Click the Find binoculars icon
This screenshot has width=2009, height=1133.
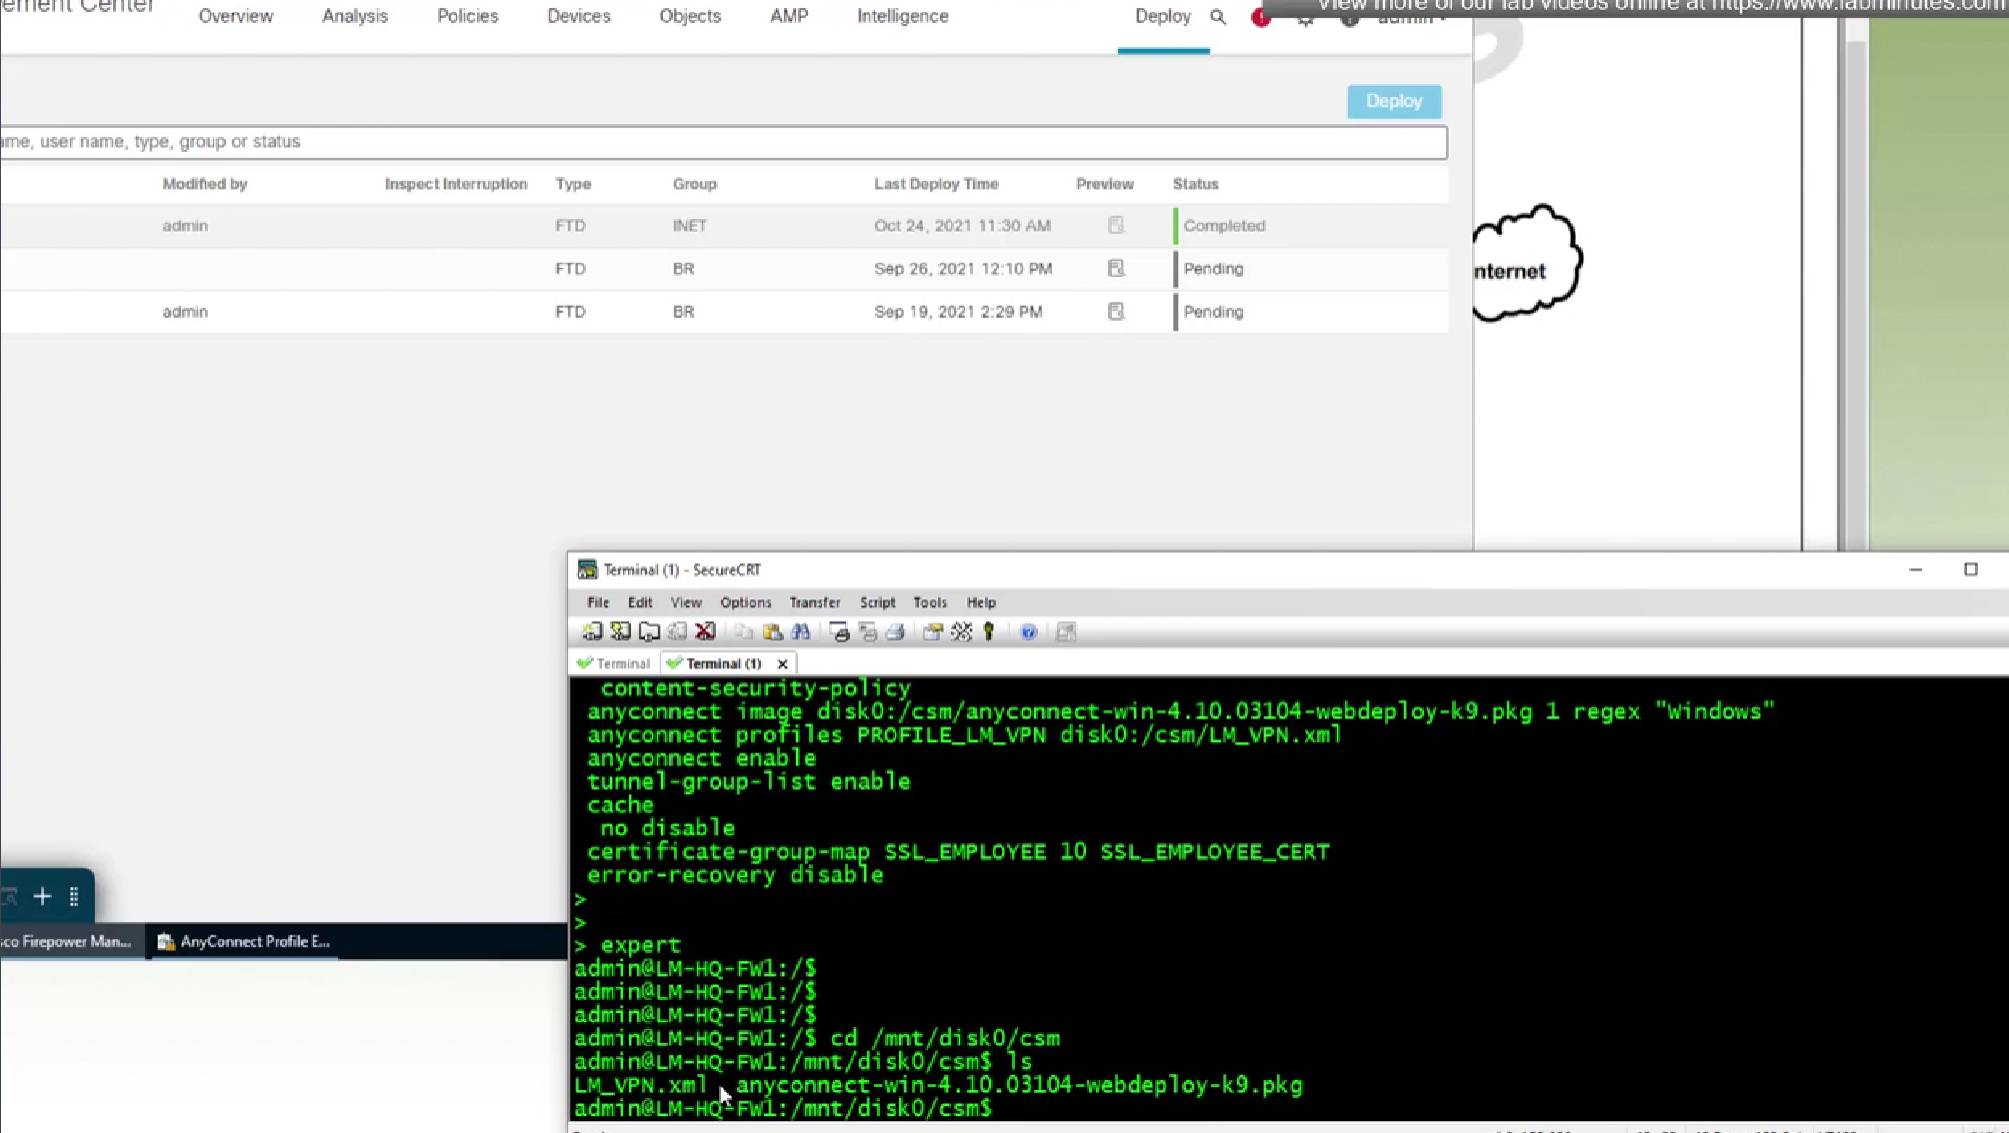(800, 632)
